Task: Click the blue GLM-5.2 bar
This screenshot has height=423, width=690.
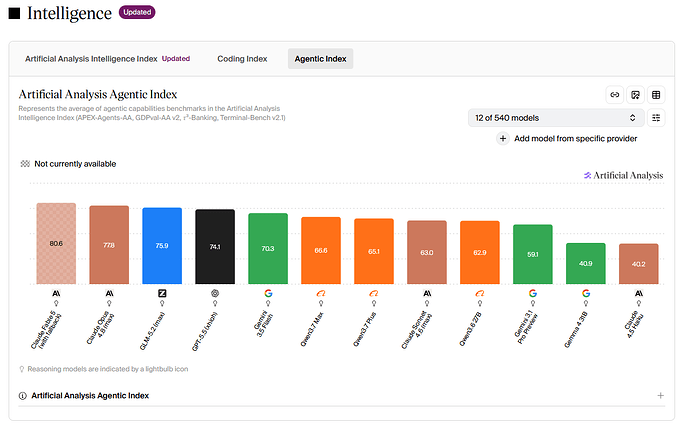Action: [162, 246]
